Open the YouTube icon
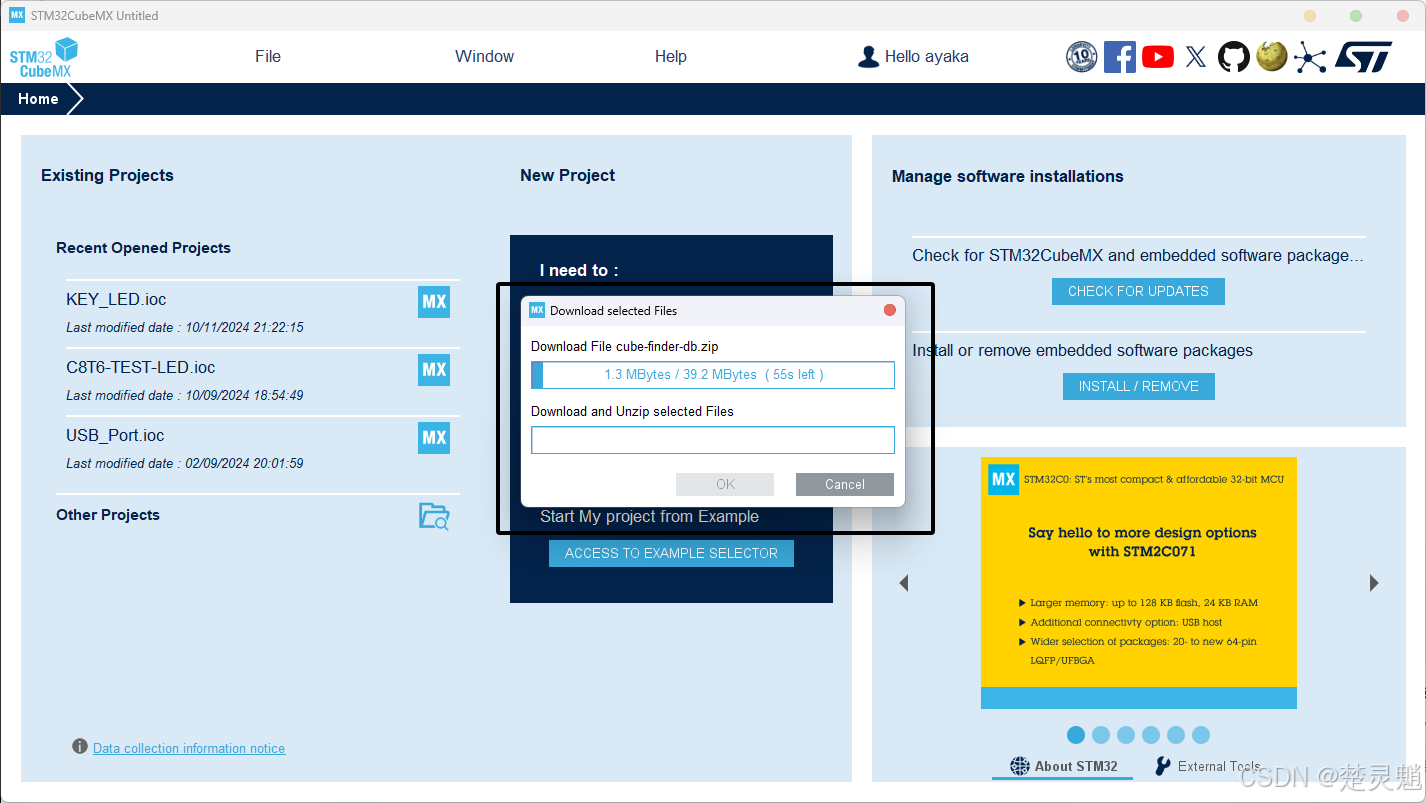The image size is (1426, 803). [x=1158, y=57]
